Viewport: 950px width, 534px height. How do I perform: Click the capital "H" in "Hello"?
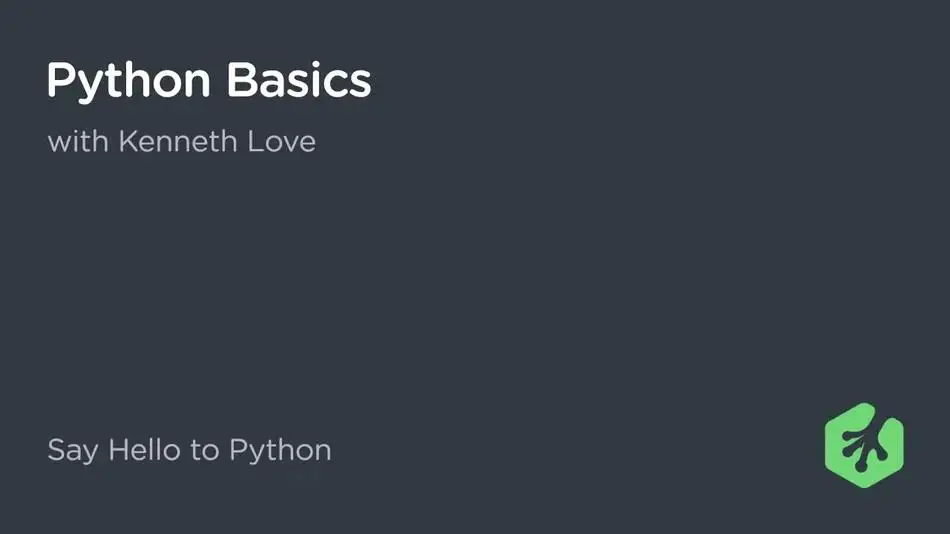[x=119, y=450]
